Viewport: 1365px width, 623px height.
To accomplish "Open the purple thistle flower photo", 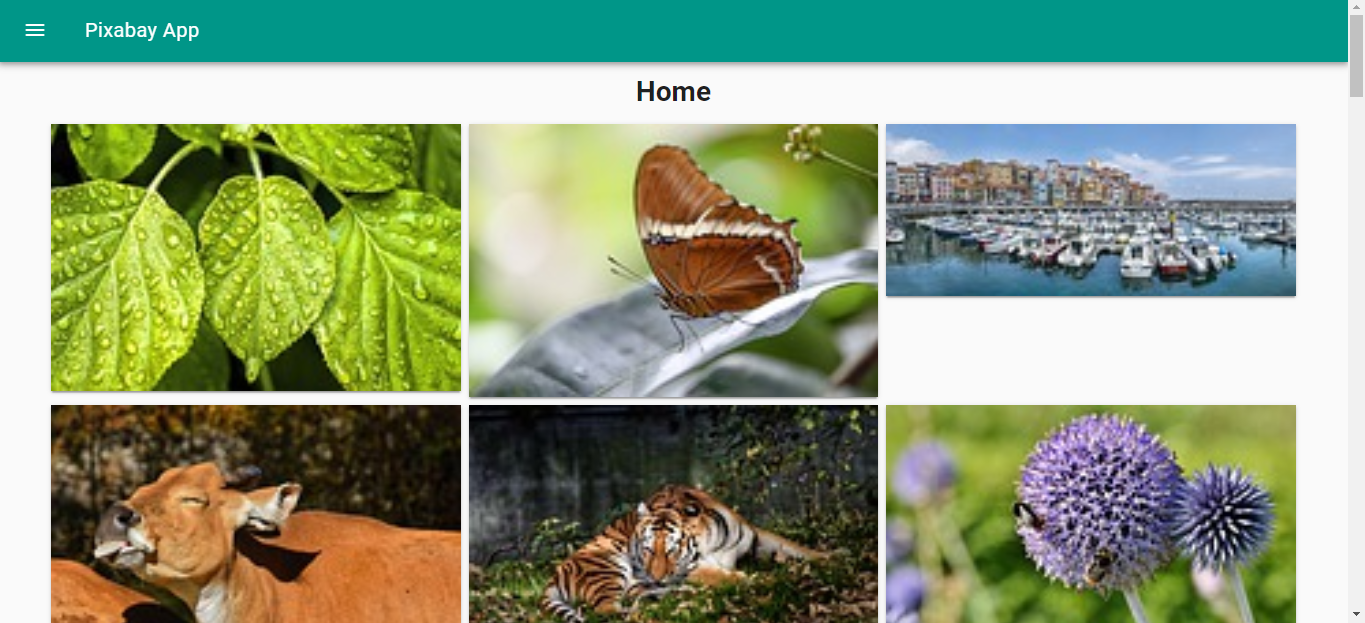I will tap(1091, 514).
